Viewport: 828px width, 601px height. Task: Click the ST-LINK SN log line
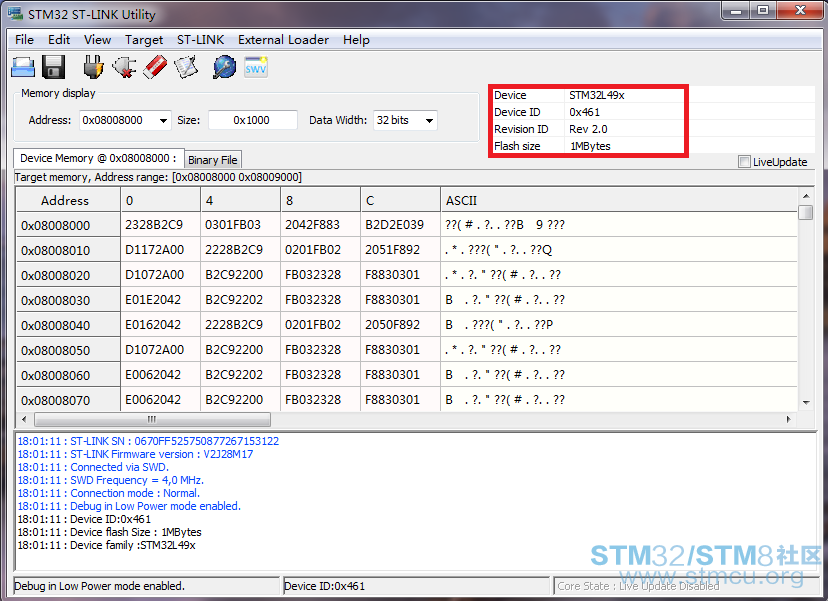coord(148,441)
